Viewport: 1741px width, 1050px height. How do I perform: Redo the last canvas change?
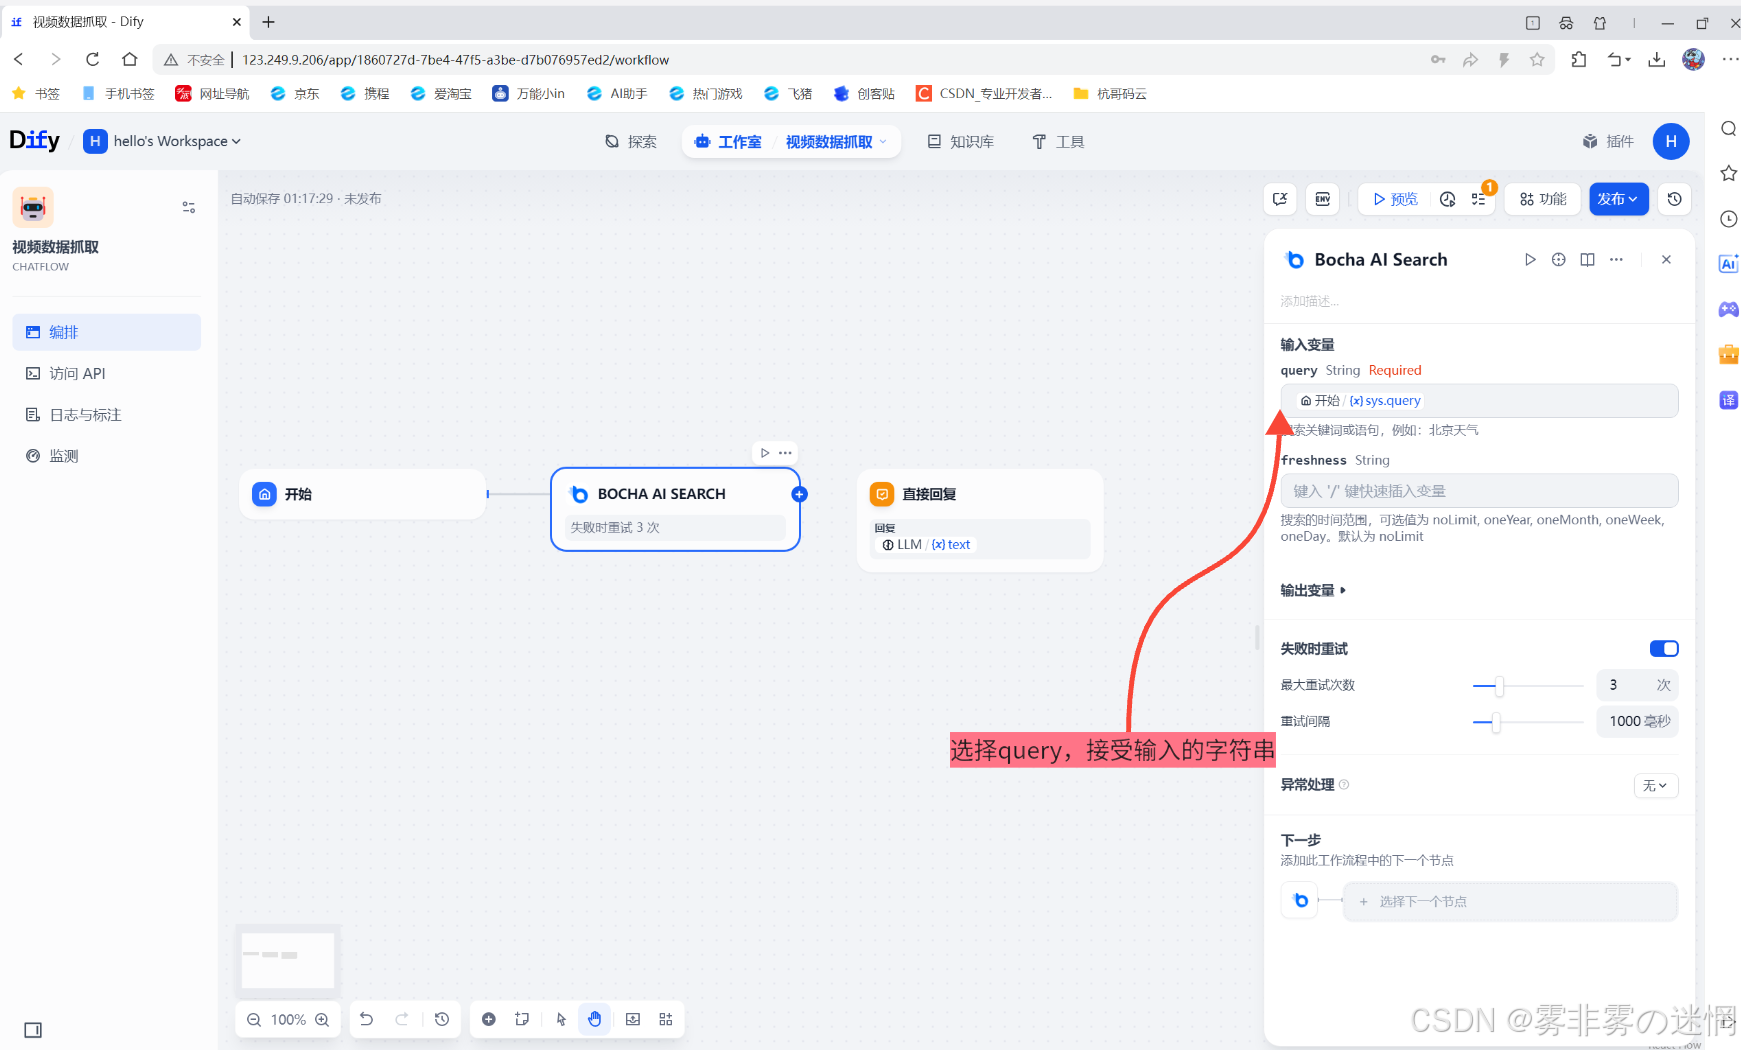[x=402, y=1019]
